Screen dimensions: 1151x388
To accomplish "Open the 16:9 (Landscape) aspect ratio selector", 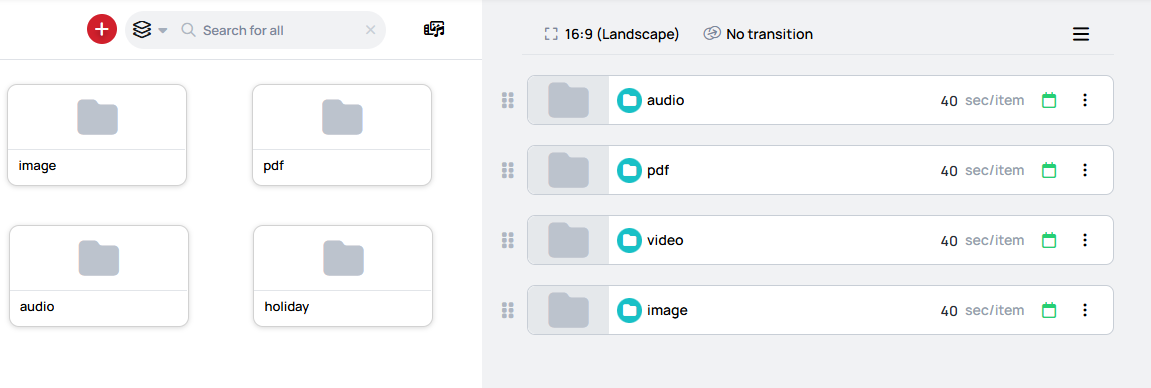I will point(611,34).
